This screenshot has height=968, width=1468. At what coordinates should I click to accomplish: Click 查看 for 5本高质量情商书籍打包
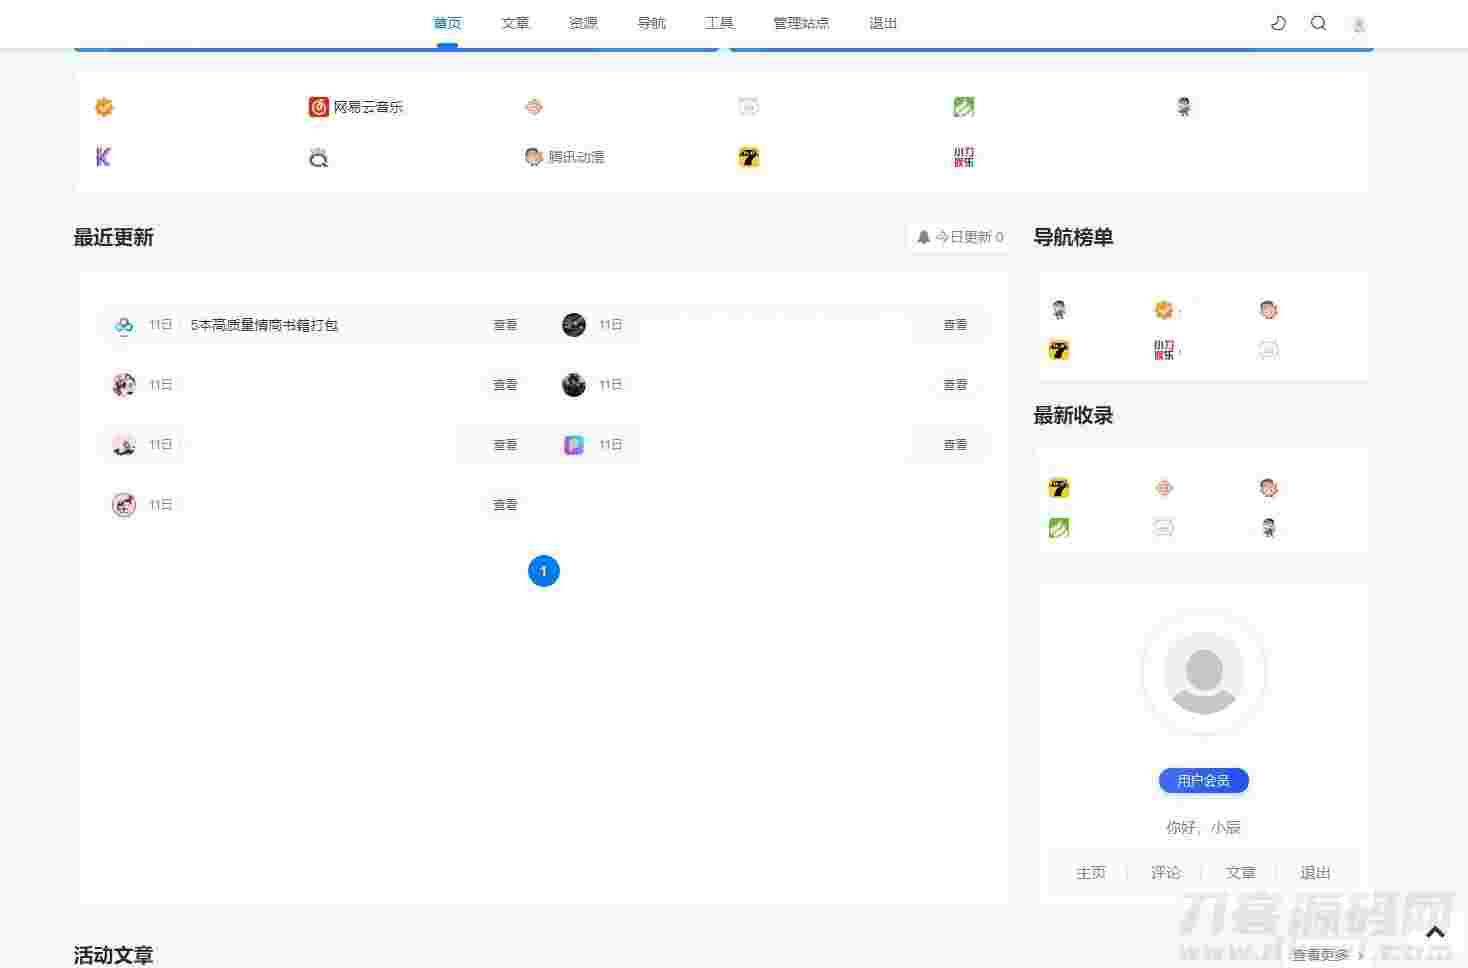tap(505, 325)
